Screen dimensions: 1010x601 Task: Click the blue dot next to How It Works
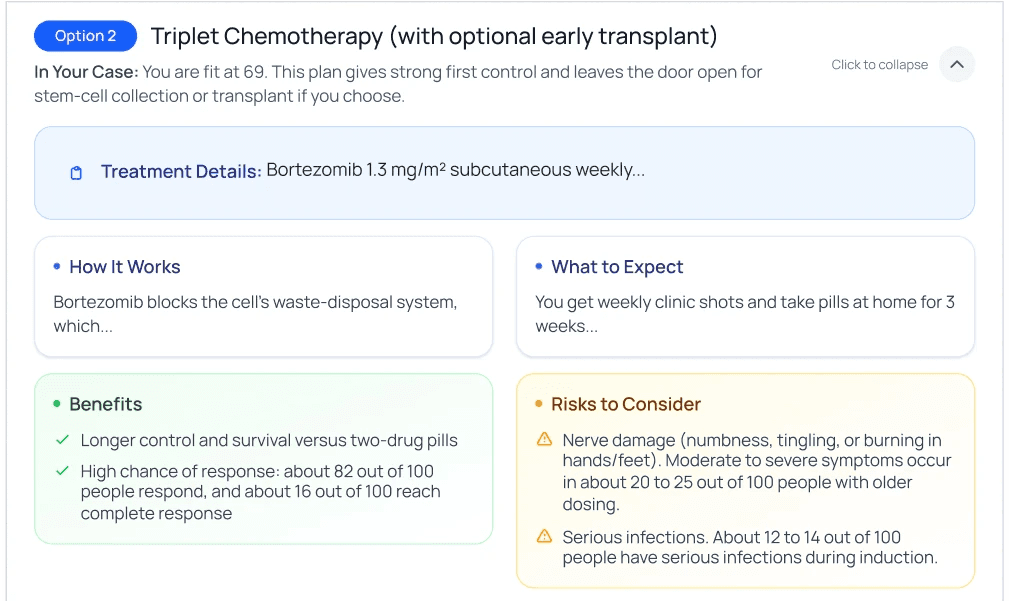pyautogui.click(x=57, y=266)
